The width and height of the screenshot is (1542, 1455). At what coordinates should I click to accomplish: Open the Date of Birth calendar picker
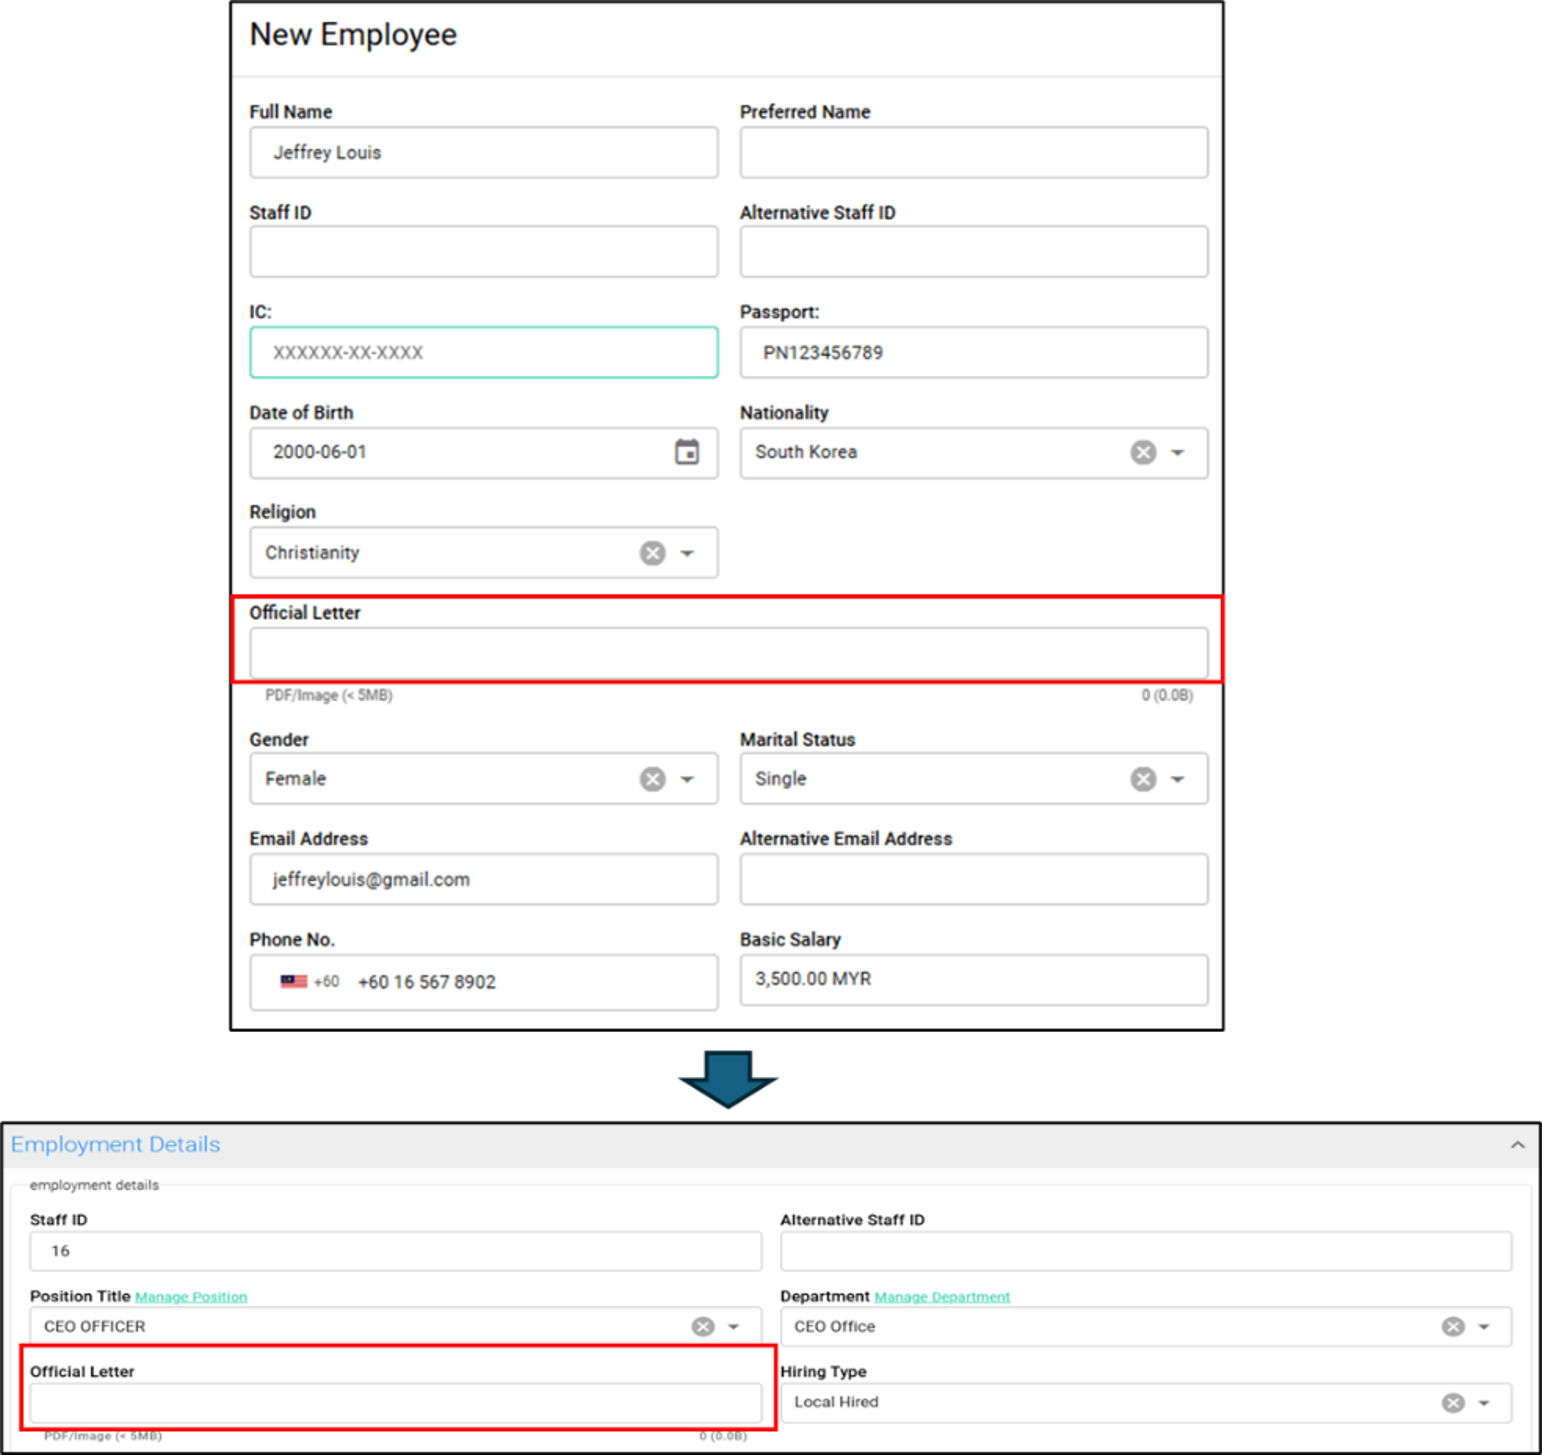tap(686, 452)
